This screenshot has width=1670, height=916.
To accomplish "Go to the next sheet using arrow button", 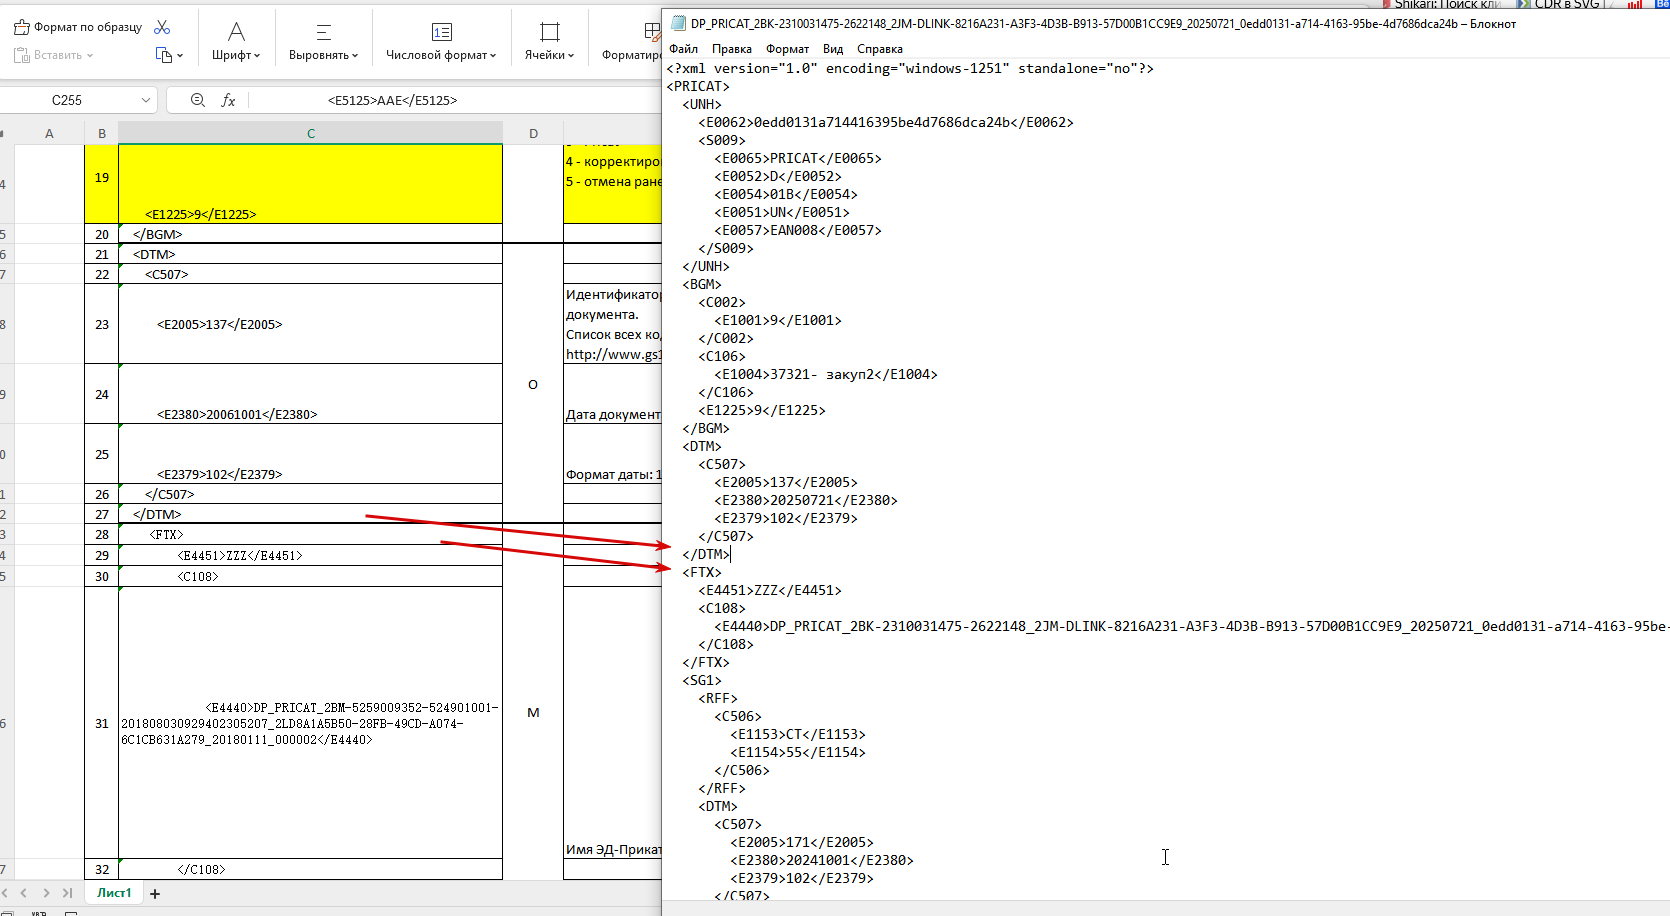I will tap(46, 893).
